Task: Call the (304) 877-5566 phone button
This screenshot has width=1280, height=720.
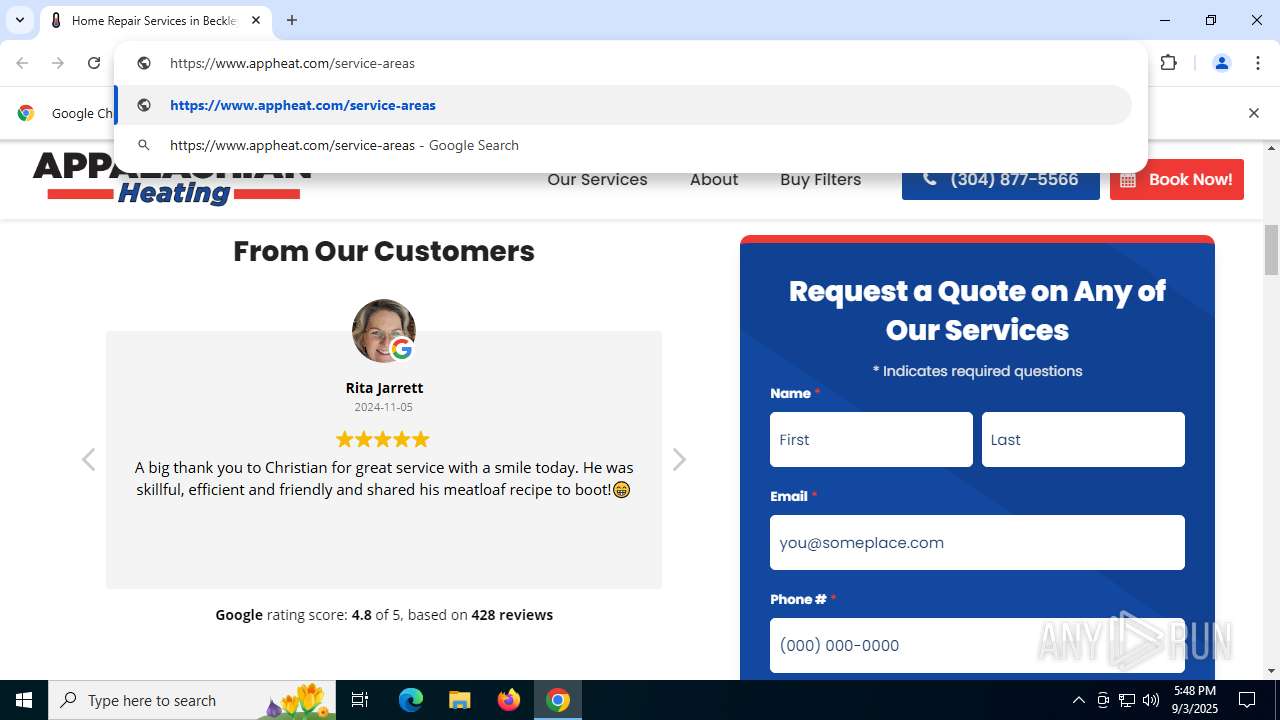Action: point(1001,180)
